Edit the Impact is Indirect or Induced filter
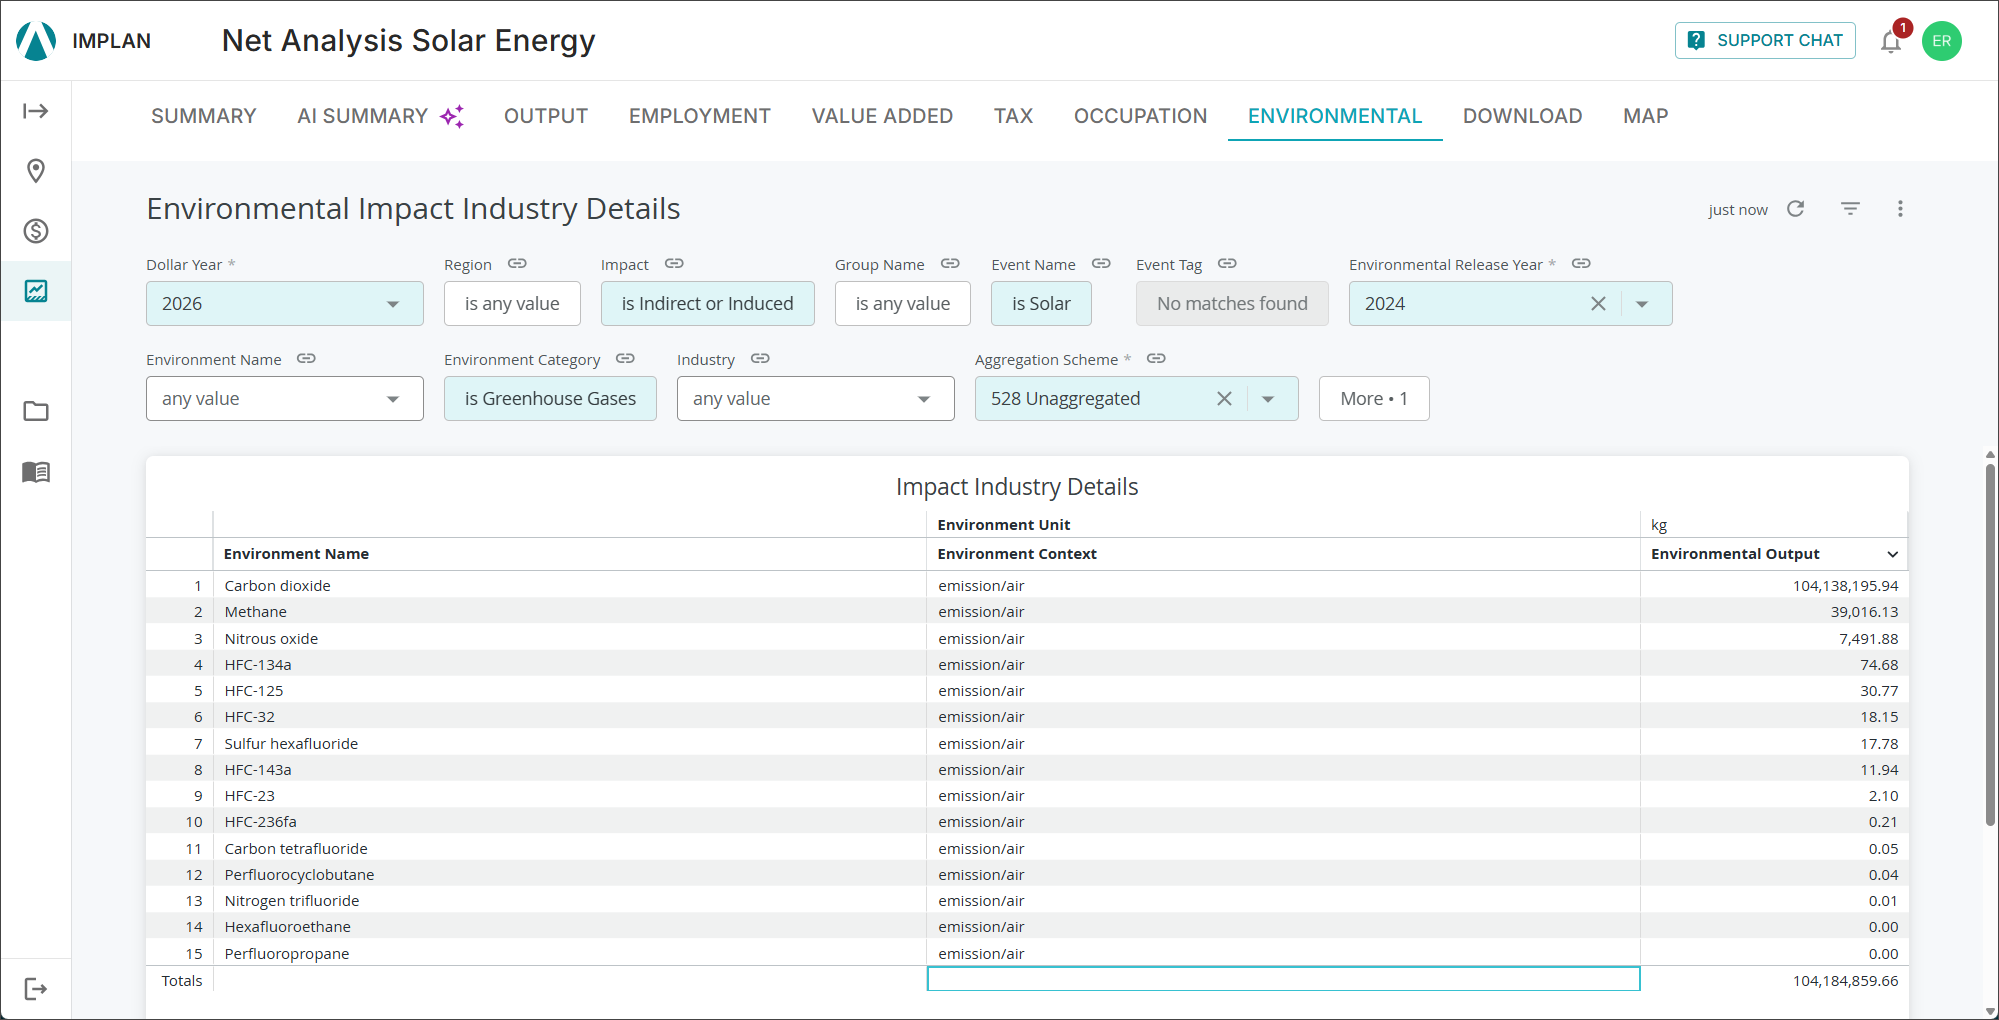1999x1020 pixels. click(708, 304)
